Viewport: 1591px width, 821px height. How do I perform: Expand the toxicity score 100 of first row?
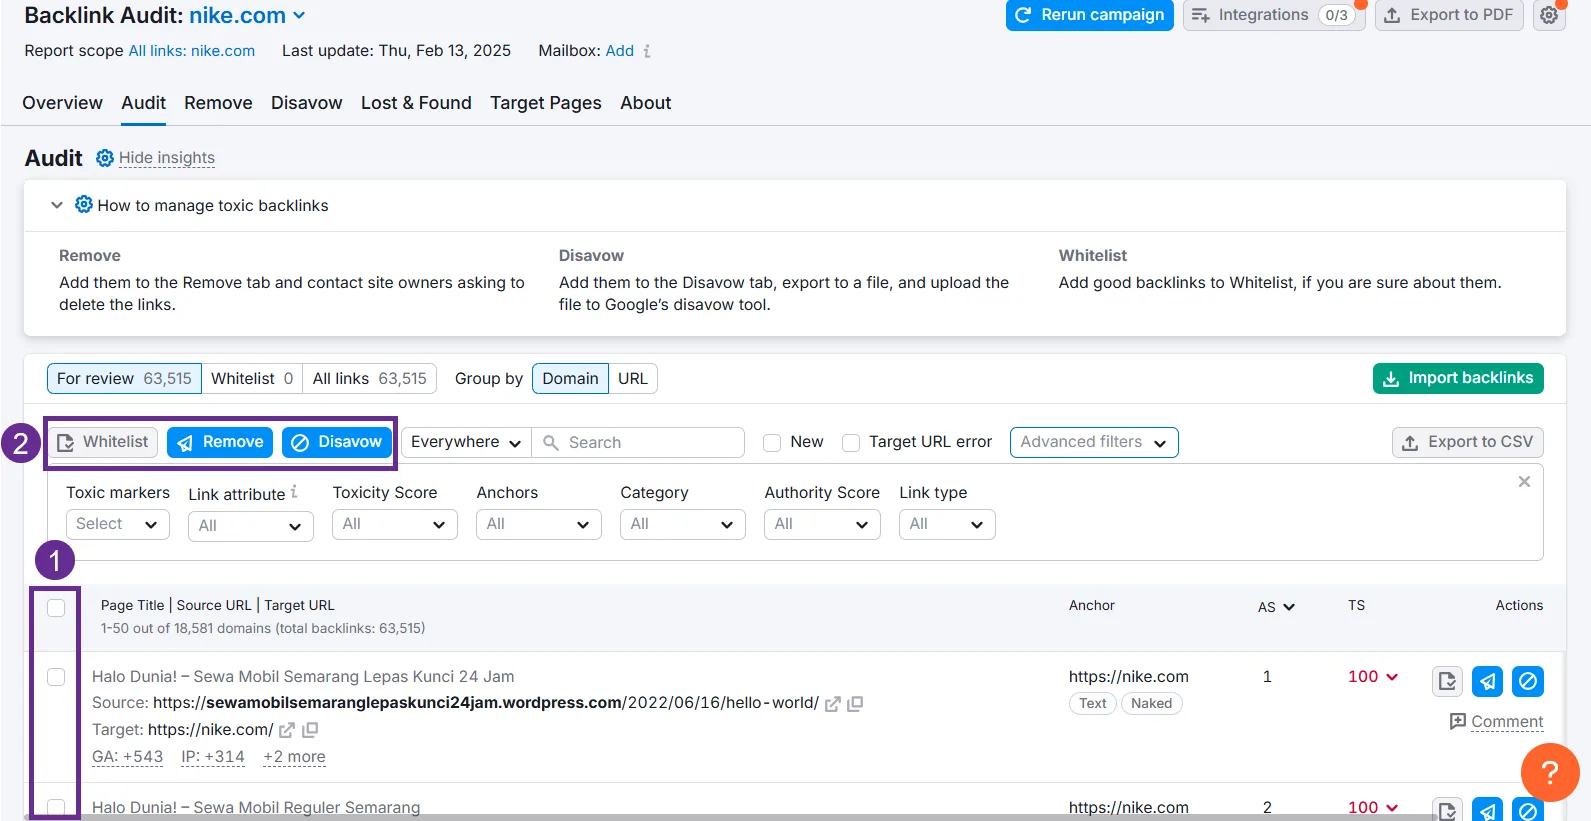tap(1373, 677)
